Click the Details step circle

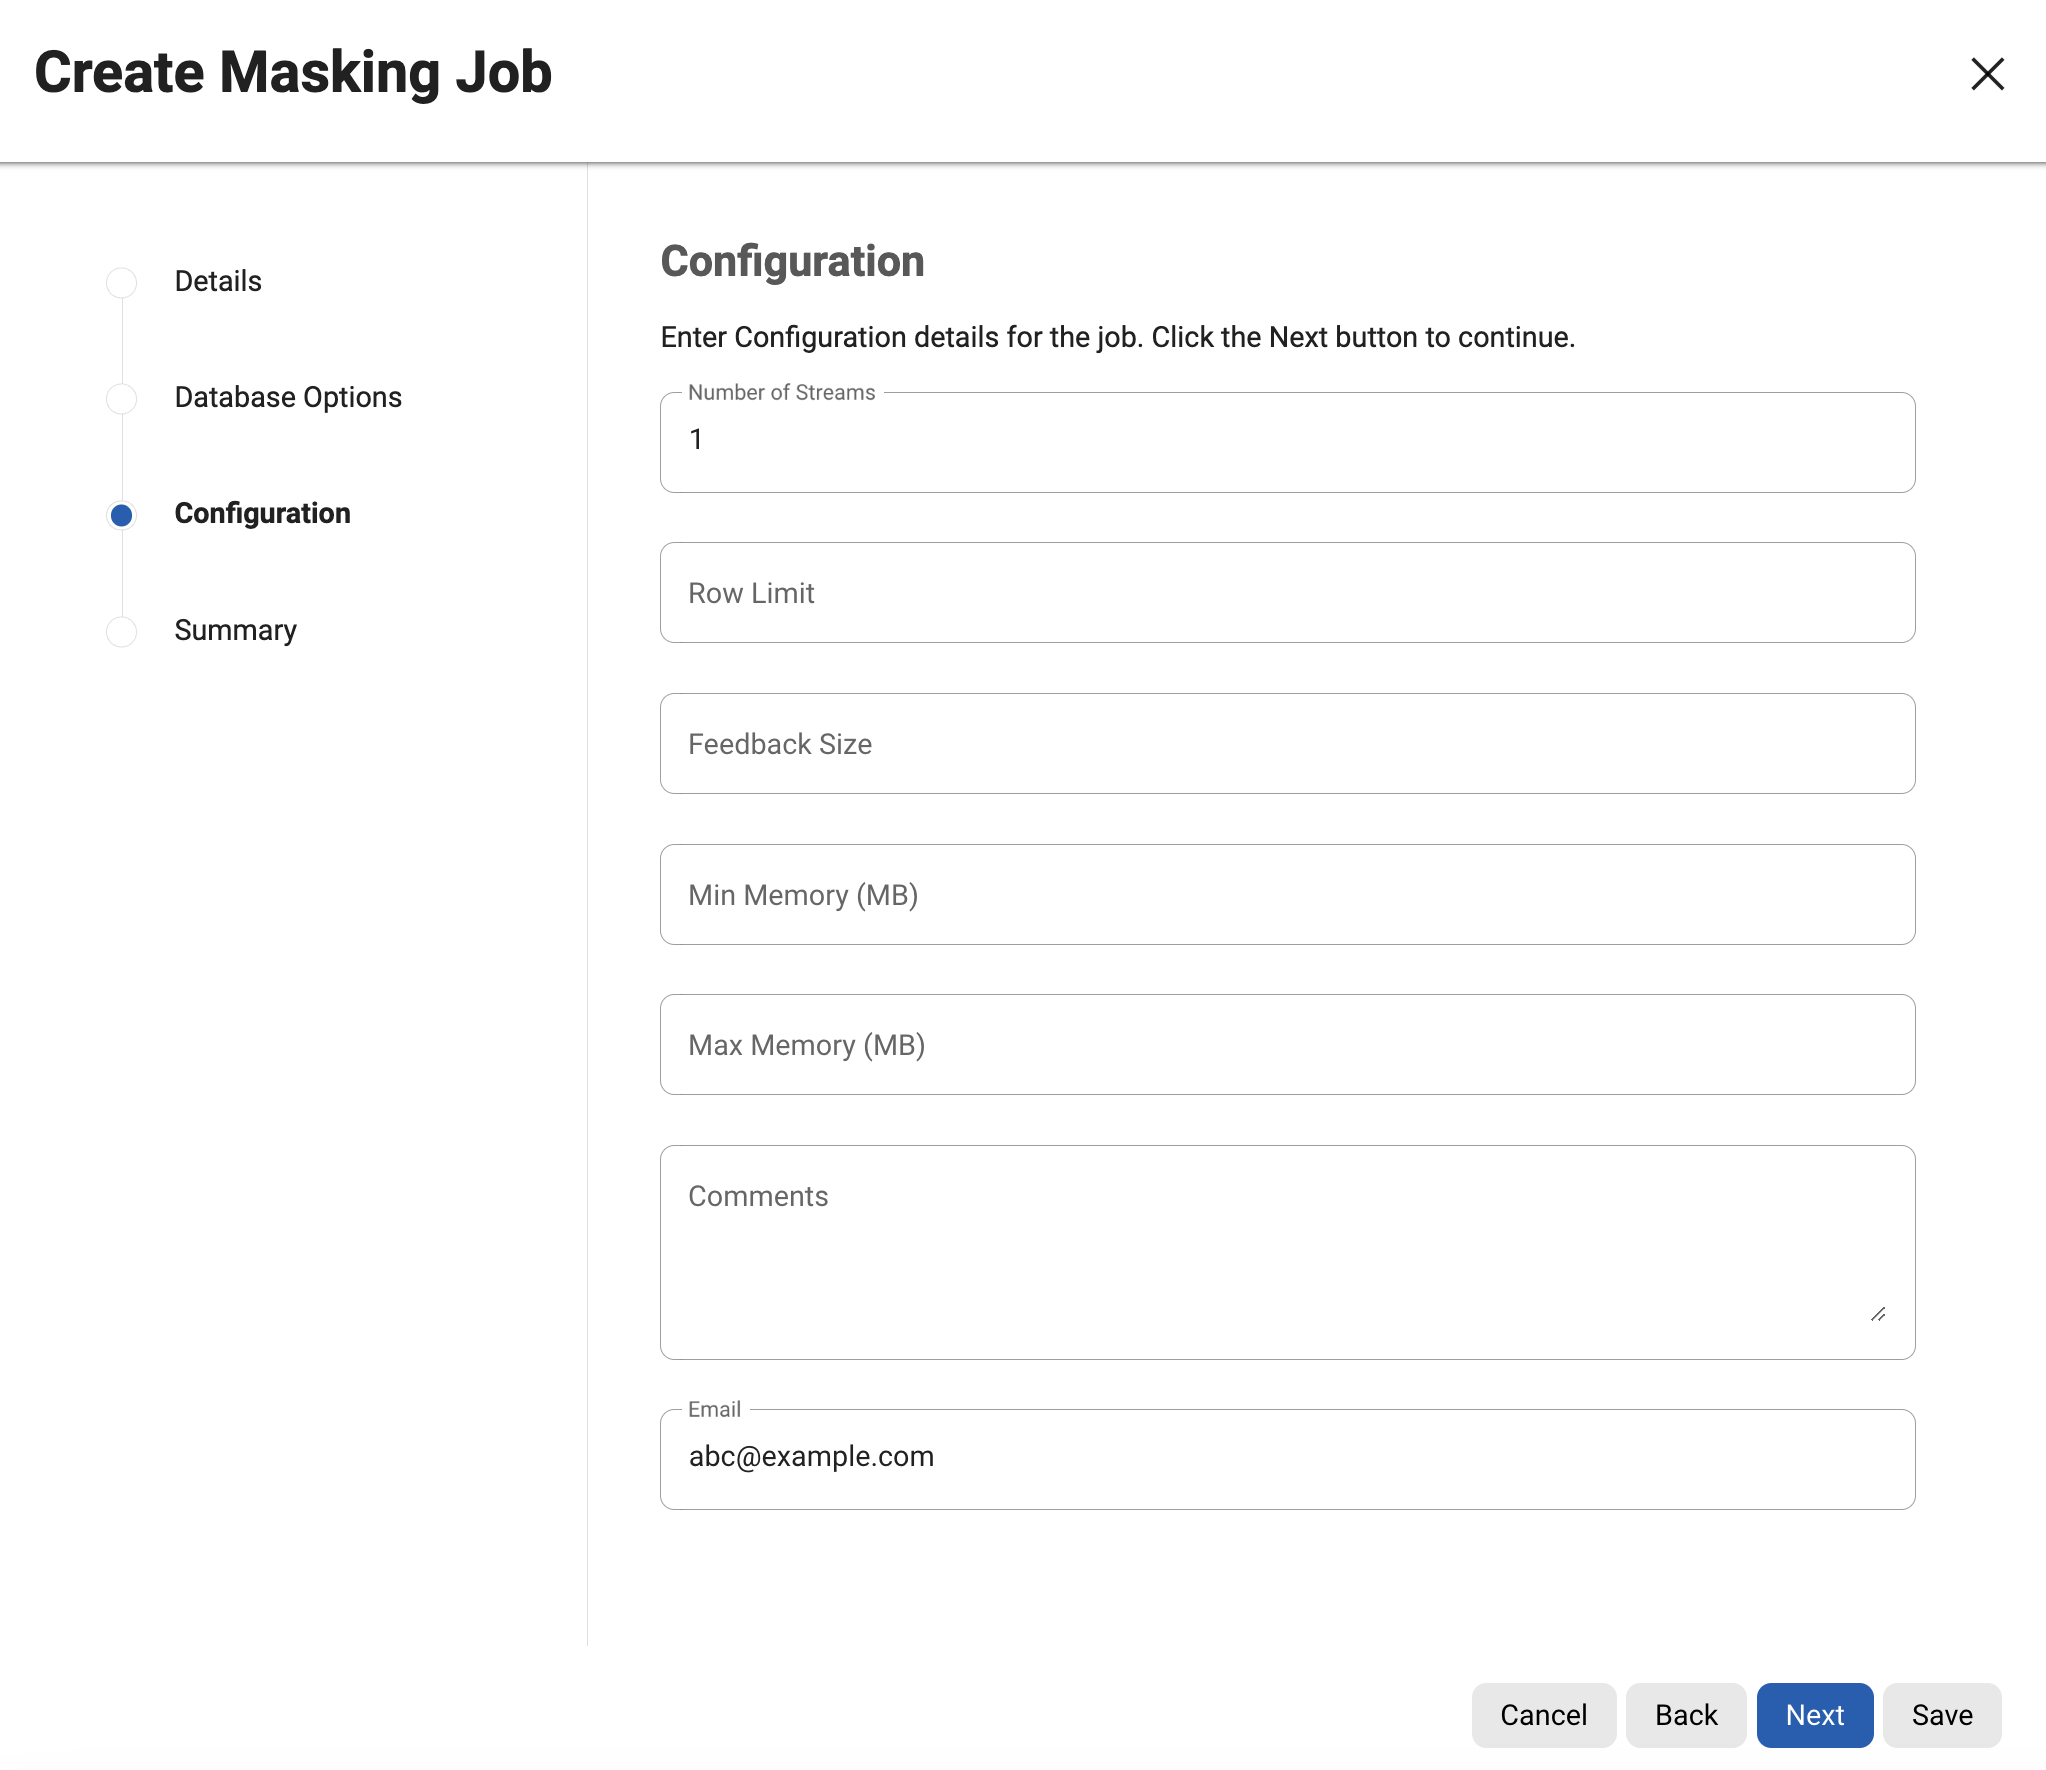point(122,282)
